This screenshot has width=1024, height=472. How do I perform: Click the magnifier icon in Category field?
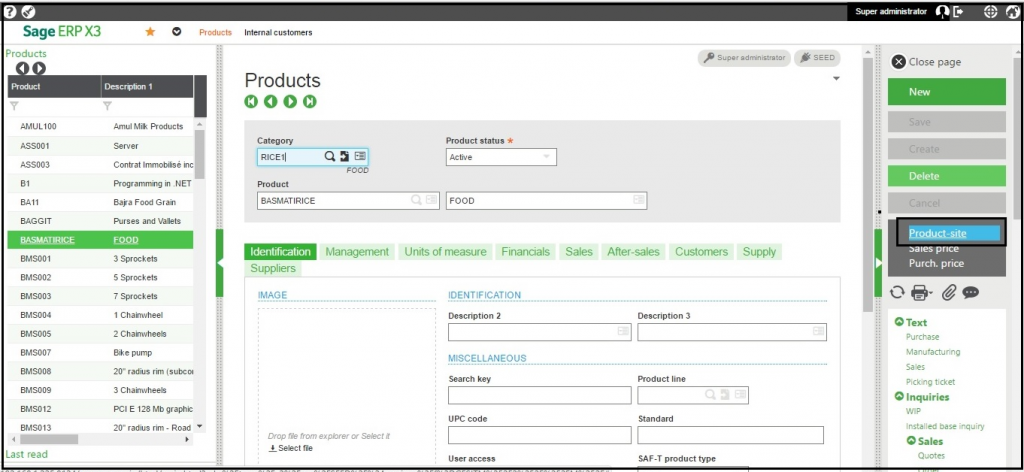click(329, 157)
